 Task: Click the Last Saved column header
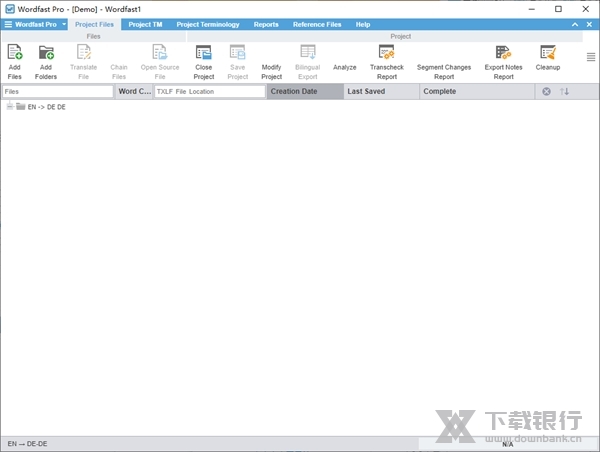pos(380,91)
